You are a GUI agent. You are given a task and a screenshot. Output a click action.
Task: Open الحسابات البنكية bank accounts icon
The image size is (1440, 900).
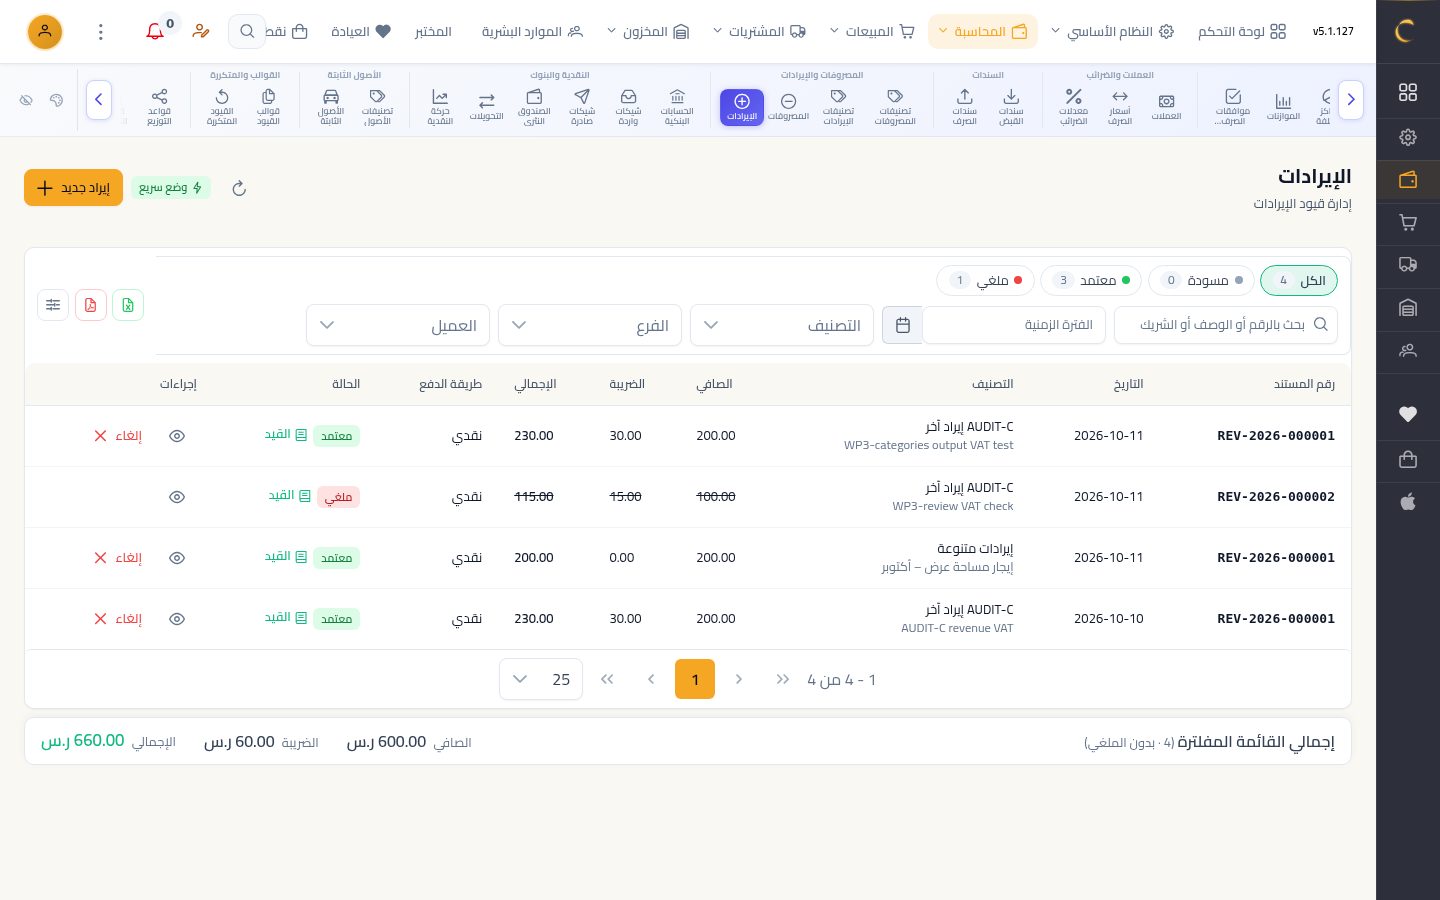tap(677, 106)
